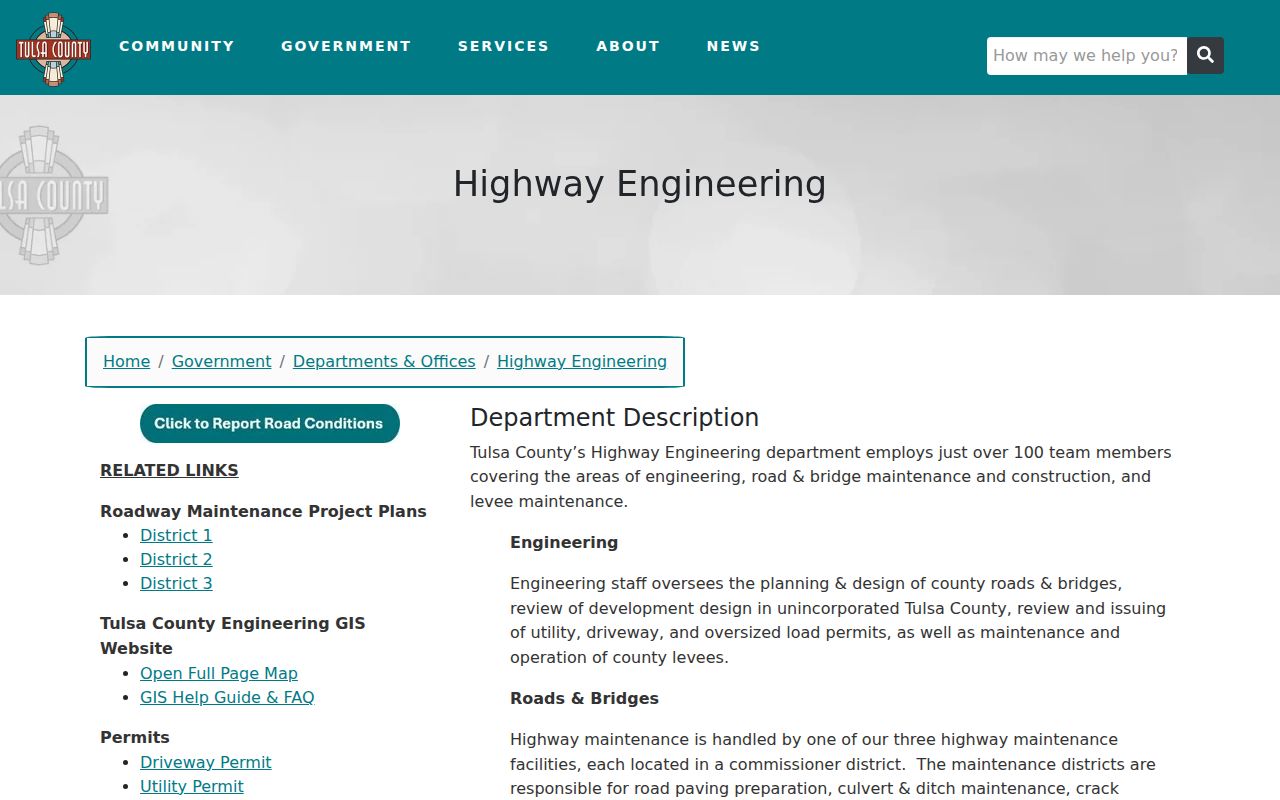Click the bold Engineering subheading
The image size is (1280, 800).
click(x=564, y=542)
